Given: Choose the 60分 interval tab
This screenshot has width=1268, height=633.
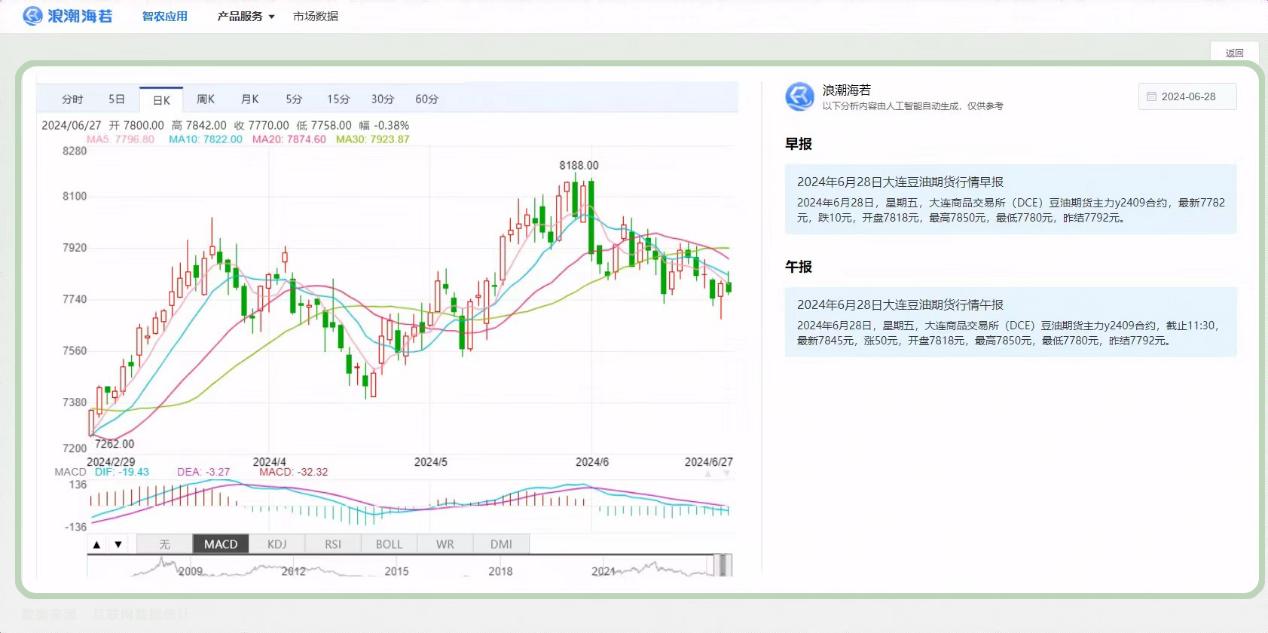Looking at the screenshot, I should pos(427,99).
